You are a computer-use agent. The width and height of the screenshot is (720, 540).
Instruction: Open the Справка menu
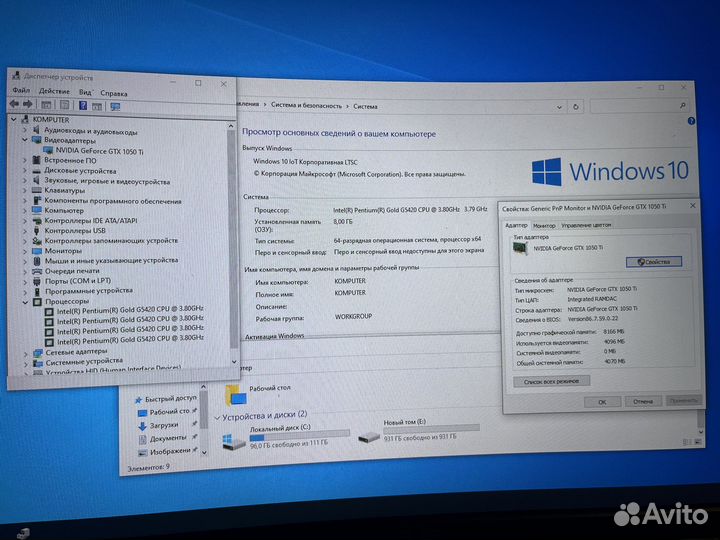pyautogui.click(x=113, y=93)
